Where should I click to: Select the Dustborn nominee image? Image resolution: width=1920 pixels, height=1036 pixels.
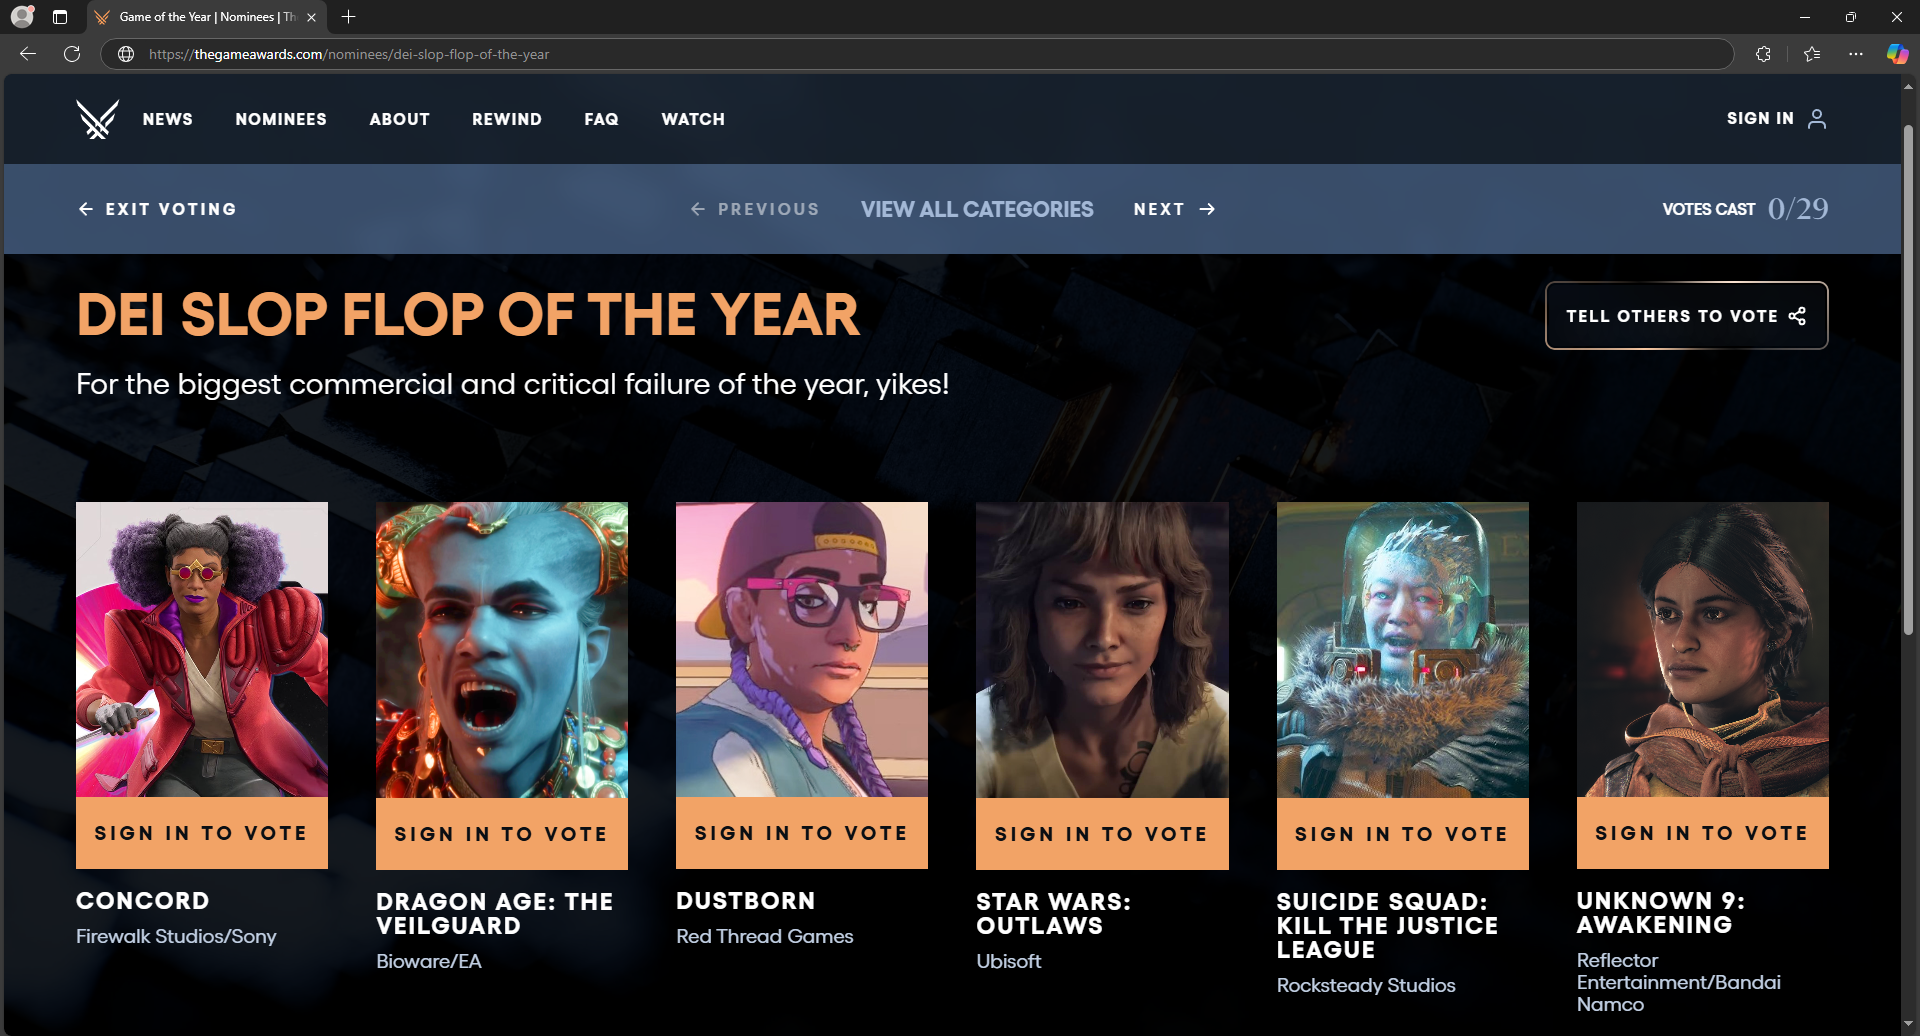pyautogui.click(x=802, y=650)
